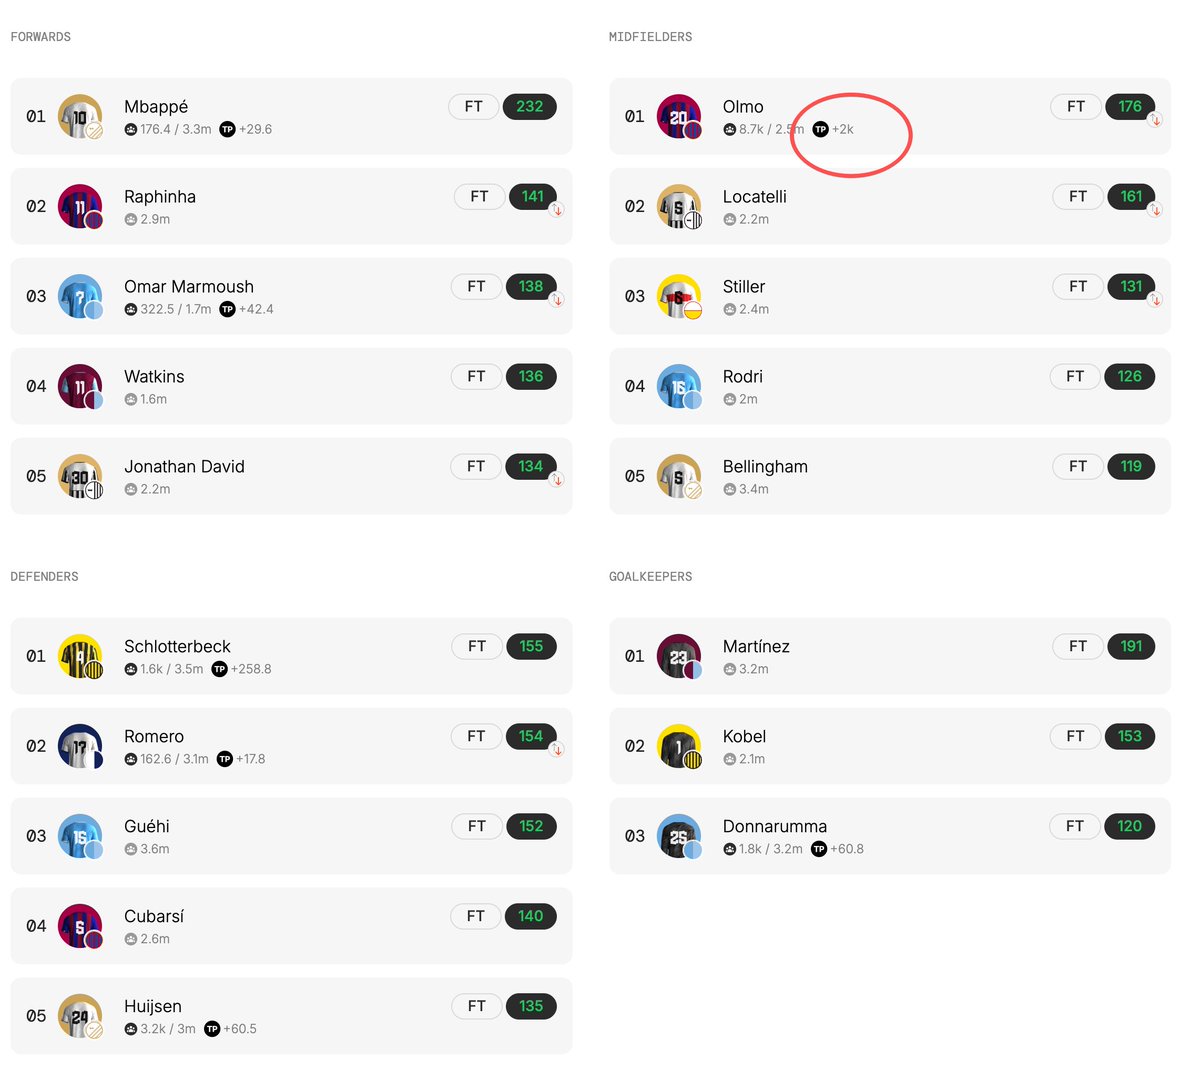Open the Goalkeepers section heading
Viewport: 1200px width, 1069px height.
click(651, 577)
